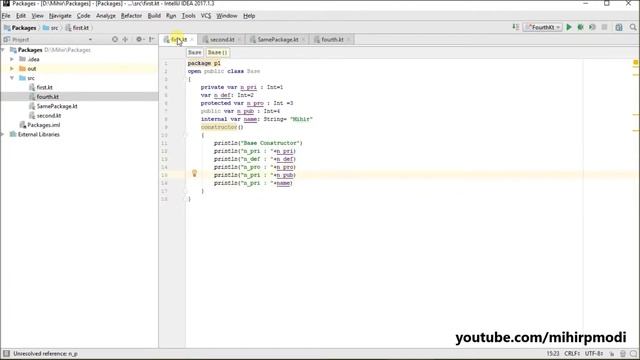640x360 pixels.
Task: Hide the Project tool window icon
Action: 151,40
